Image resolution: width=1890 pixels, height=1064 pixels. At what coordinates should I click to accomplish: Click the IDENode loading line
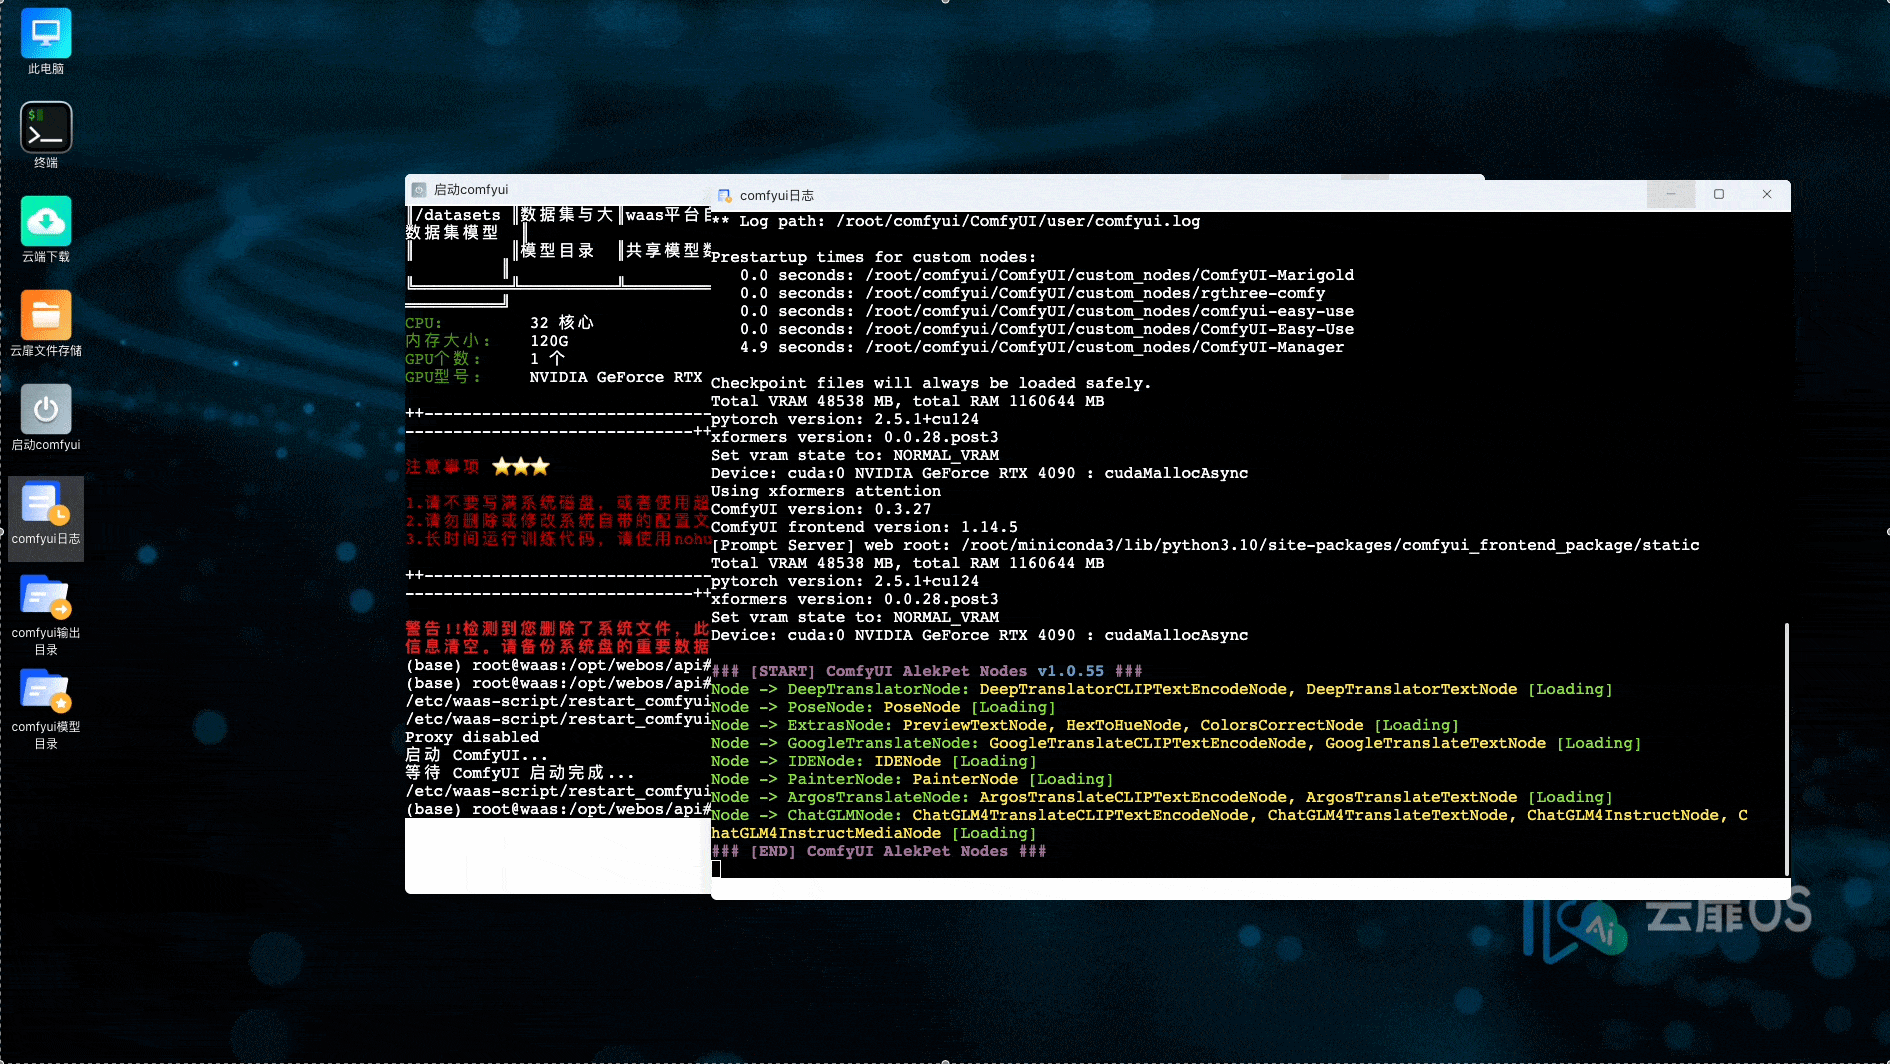[874, 762]
